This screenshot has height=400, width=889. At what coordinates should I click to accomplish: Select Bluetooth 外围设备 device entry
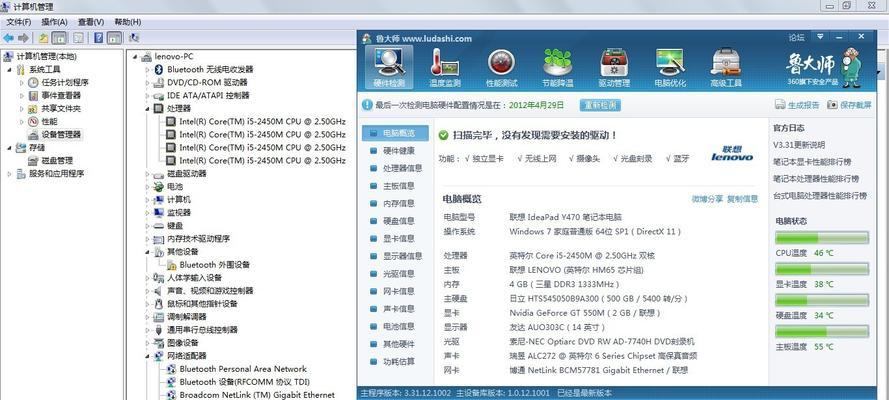pos(215,265)
